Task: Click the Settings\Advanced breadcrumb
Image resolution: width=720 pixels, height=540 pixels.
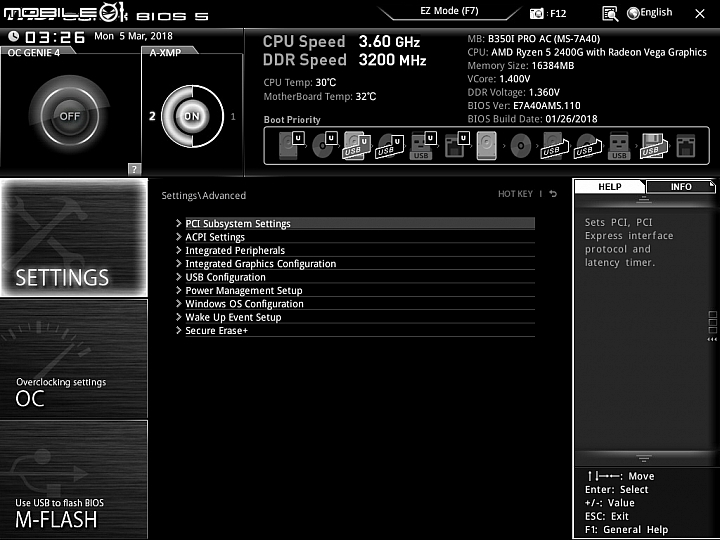Action: click(x=203, y=196)
